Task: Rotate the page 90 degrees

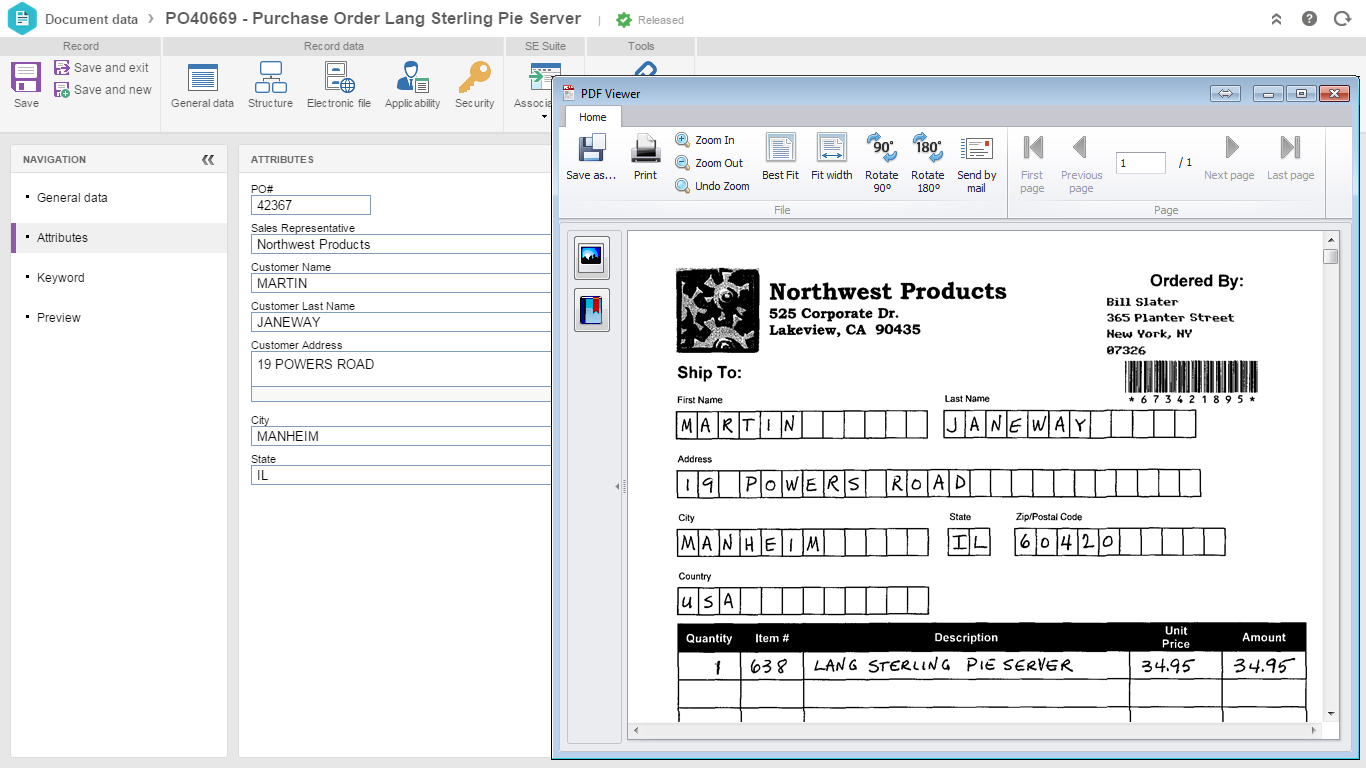Action: 882,162
